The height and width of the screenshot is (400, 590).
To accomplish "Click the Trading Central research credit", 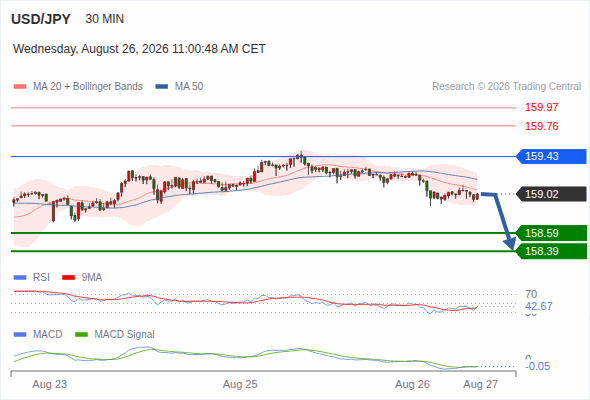I will point(506,87).
